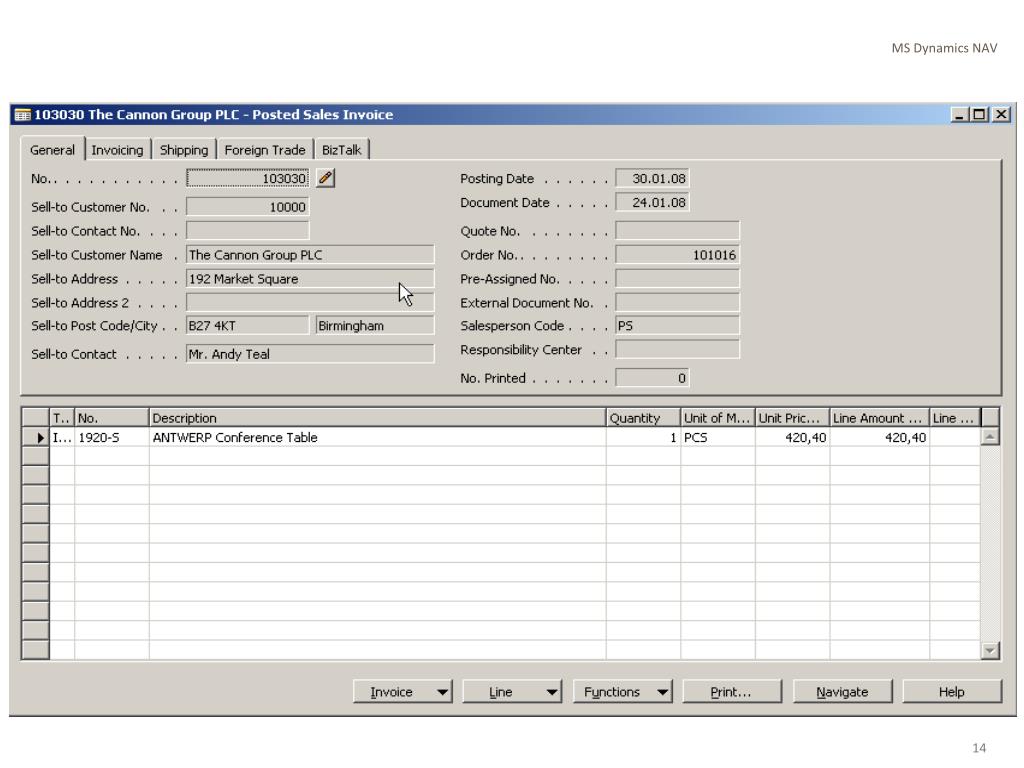
Task: Click the Navigate button
Action: [x=842, y=692]
